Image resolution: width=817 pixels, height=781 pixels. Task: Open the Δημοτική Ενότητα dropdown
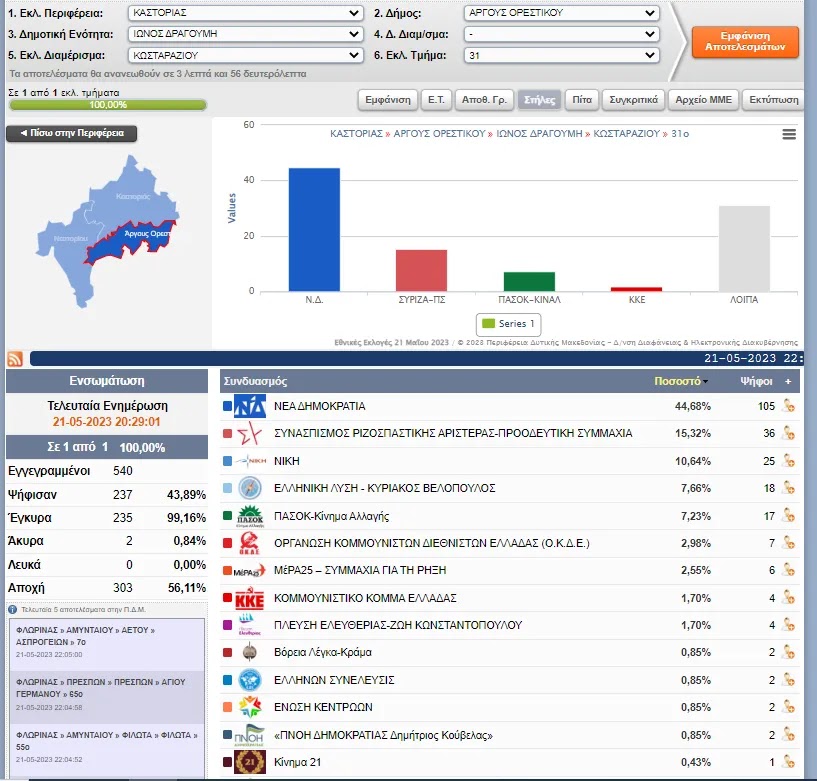pos(245,34)
